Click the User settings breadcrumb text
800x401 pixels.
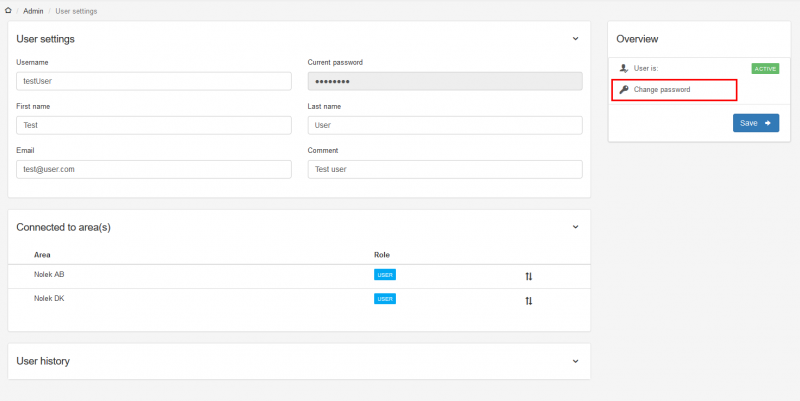76,11
